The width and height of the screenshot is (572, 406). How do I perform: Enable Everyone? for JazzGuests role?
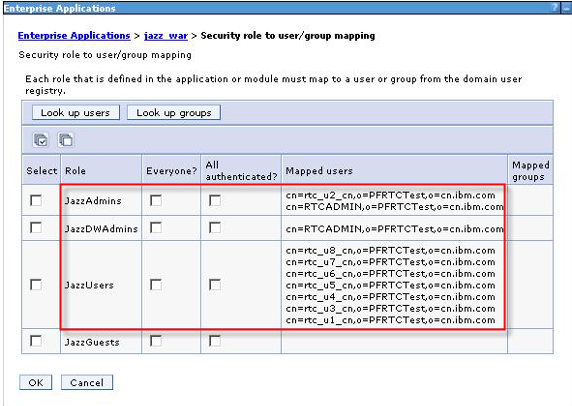click(156, 341)
